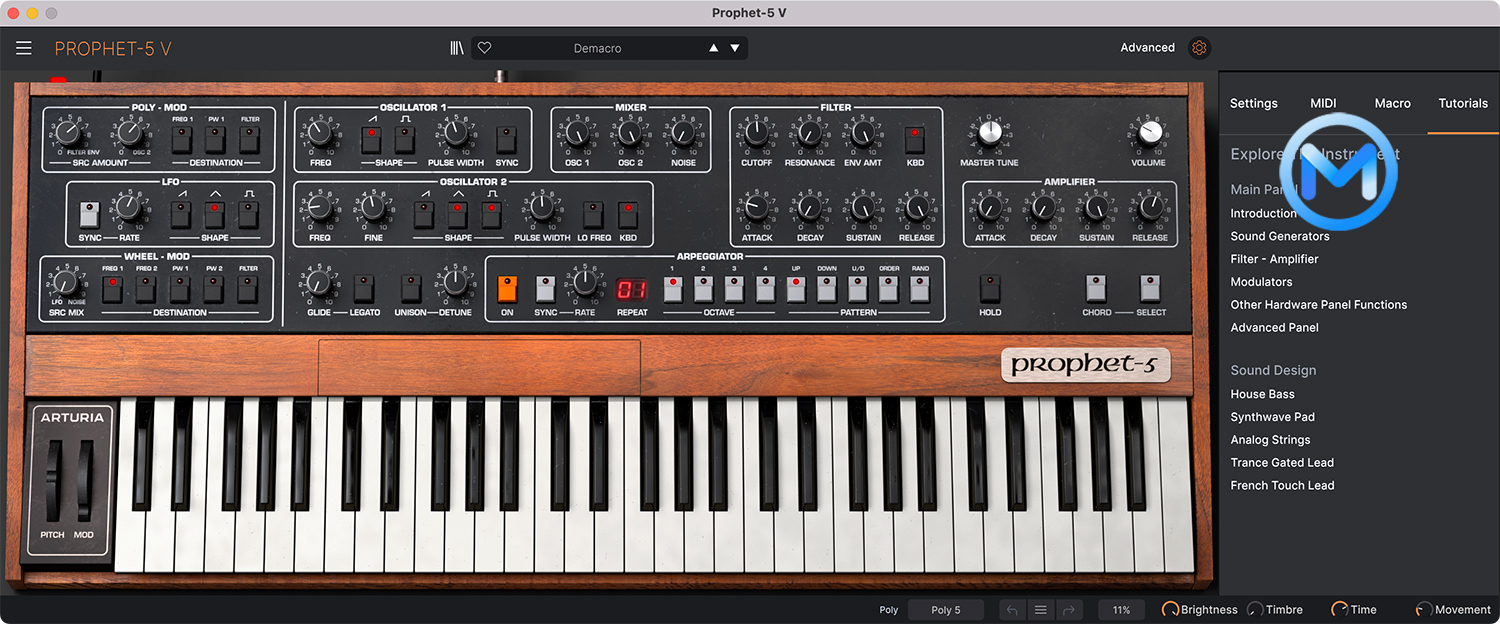The width and height of the screenshot is (1500, 624).
Task: Open the Macro tab
Action: click(1392, 103)
